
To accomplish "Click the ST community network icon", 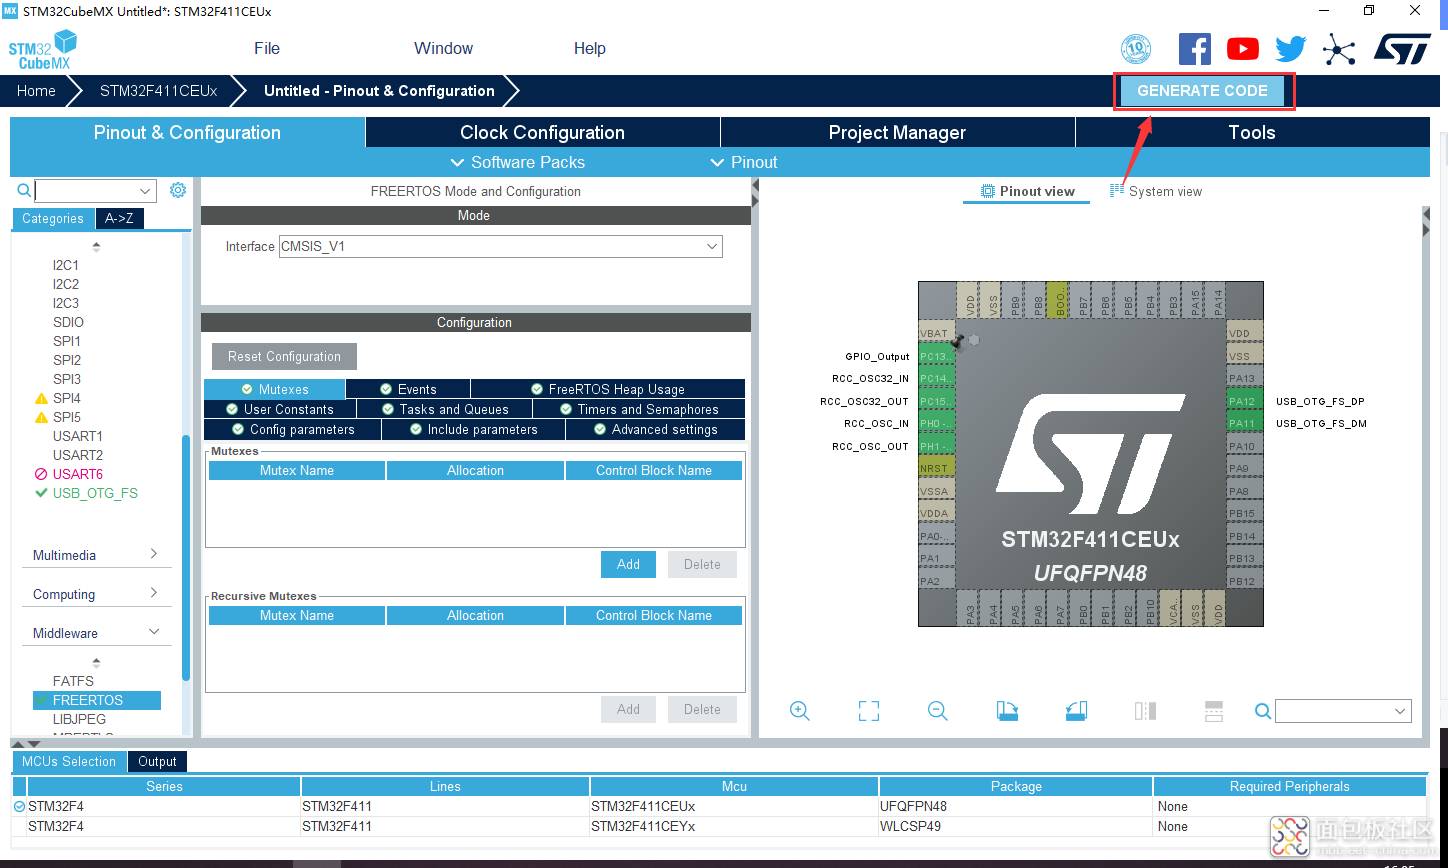I will click(1339, 49).
